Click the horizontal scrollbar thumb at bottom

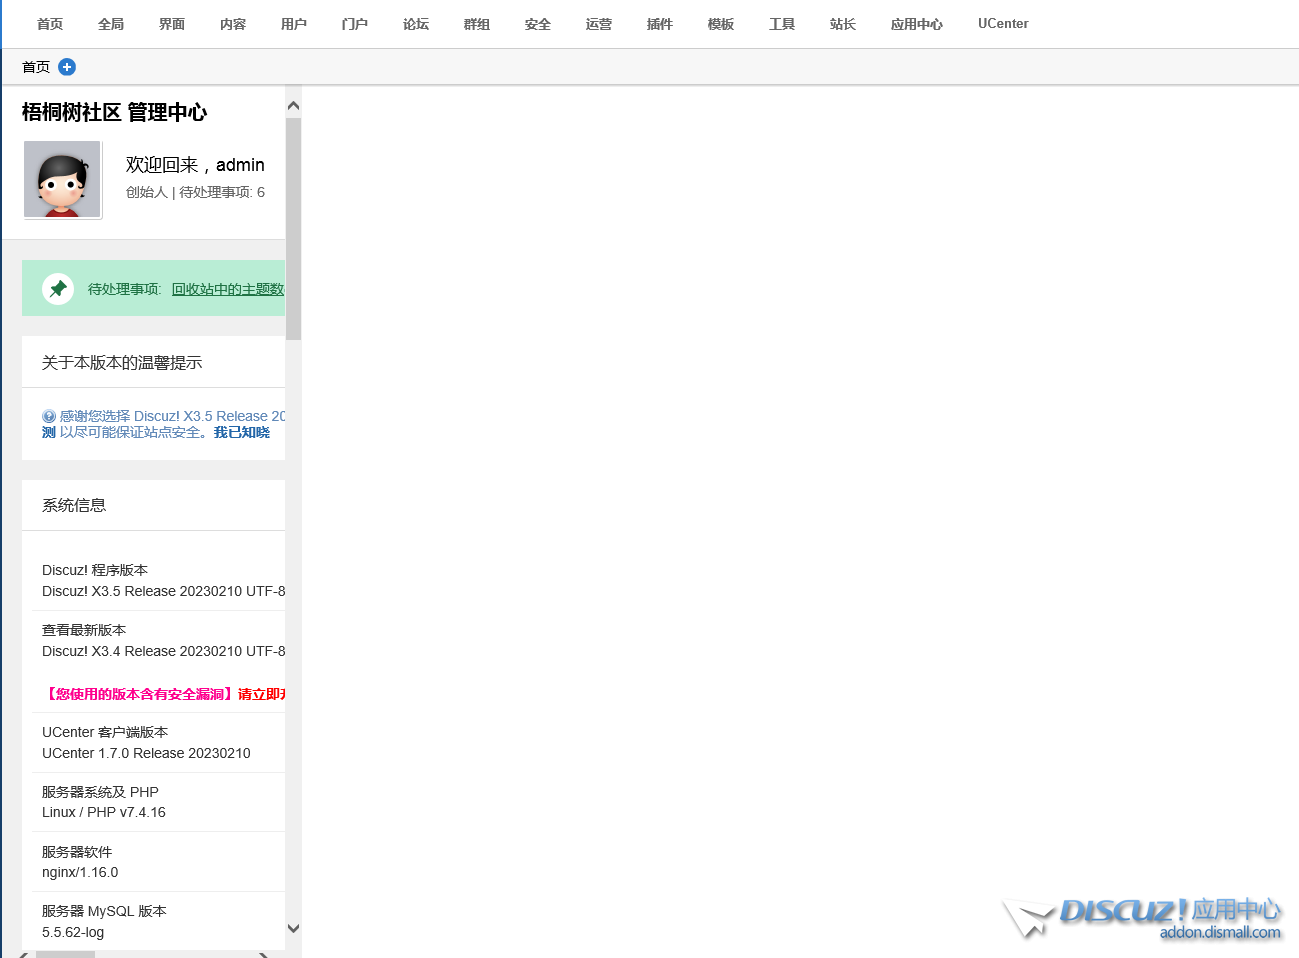tap(65, 955)
